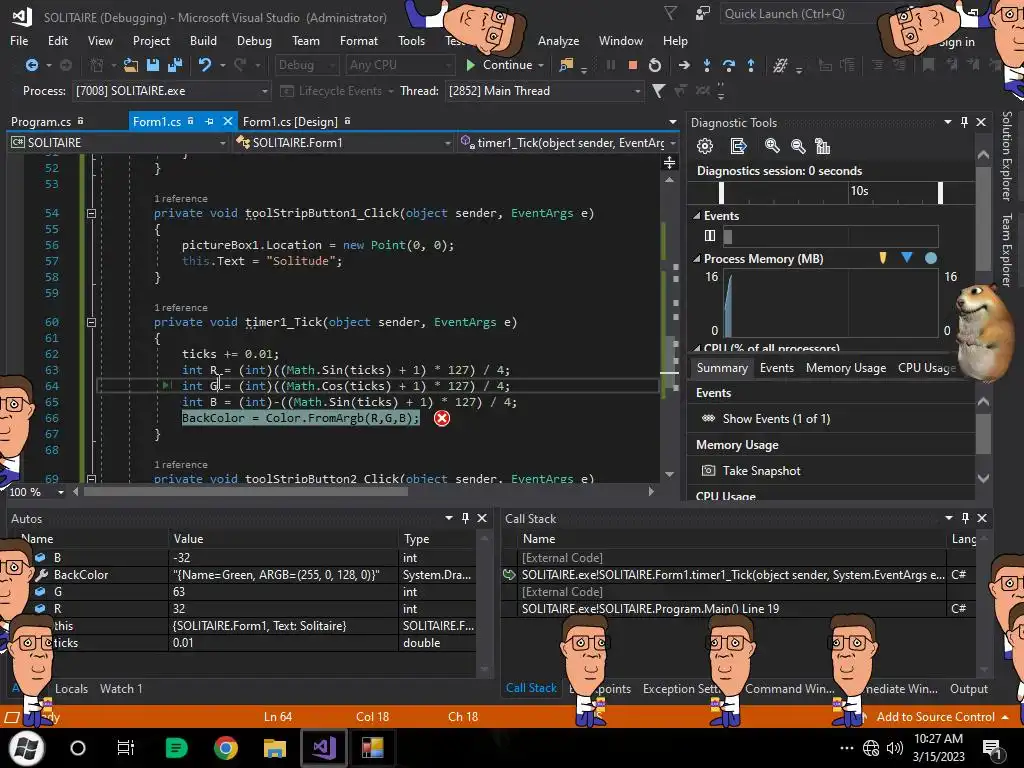Click Show Events (1 of 1) link

[x=776, y=419]
